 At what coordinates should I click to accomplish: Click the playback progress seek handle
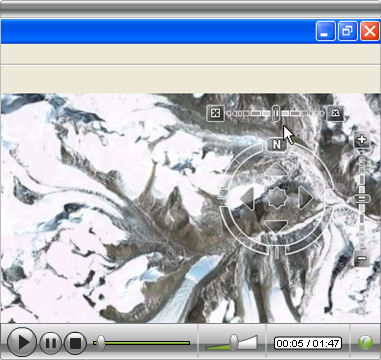[100, 342]
